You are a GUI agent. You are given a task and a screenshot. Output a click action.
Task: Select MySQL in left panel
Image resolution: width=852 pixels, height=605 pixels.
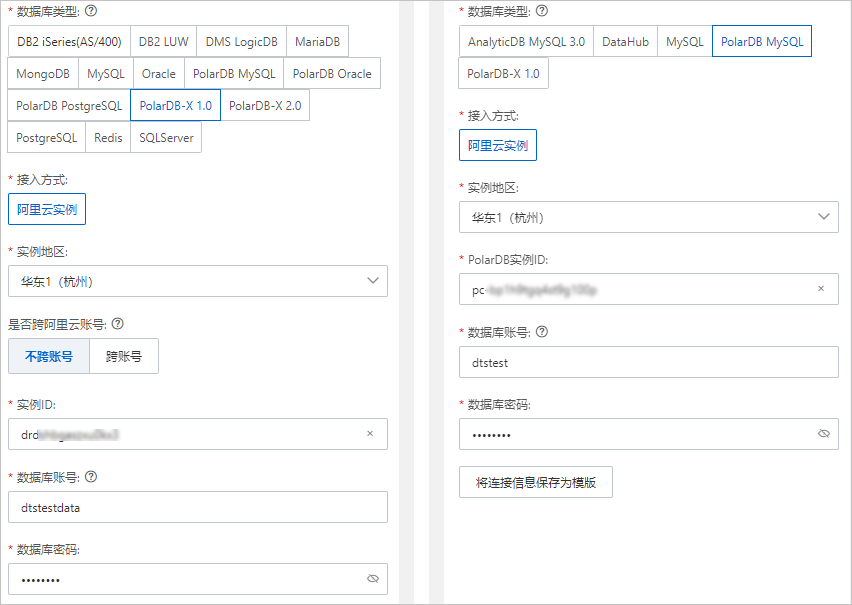pyautogui.click(x=106, y=73)
